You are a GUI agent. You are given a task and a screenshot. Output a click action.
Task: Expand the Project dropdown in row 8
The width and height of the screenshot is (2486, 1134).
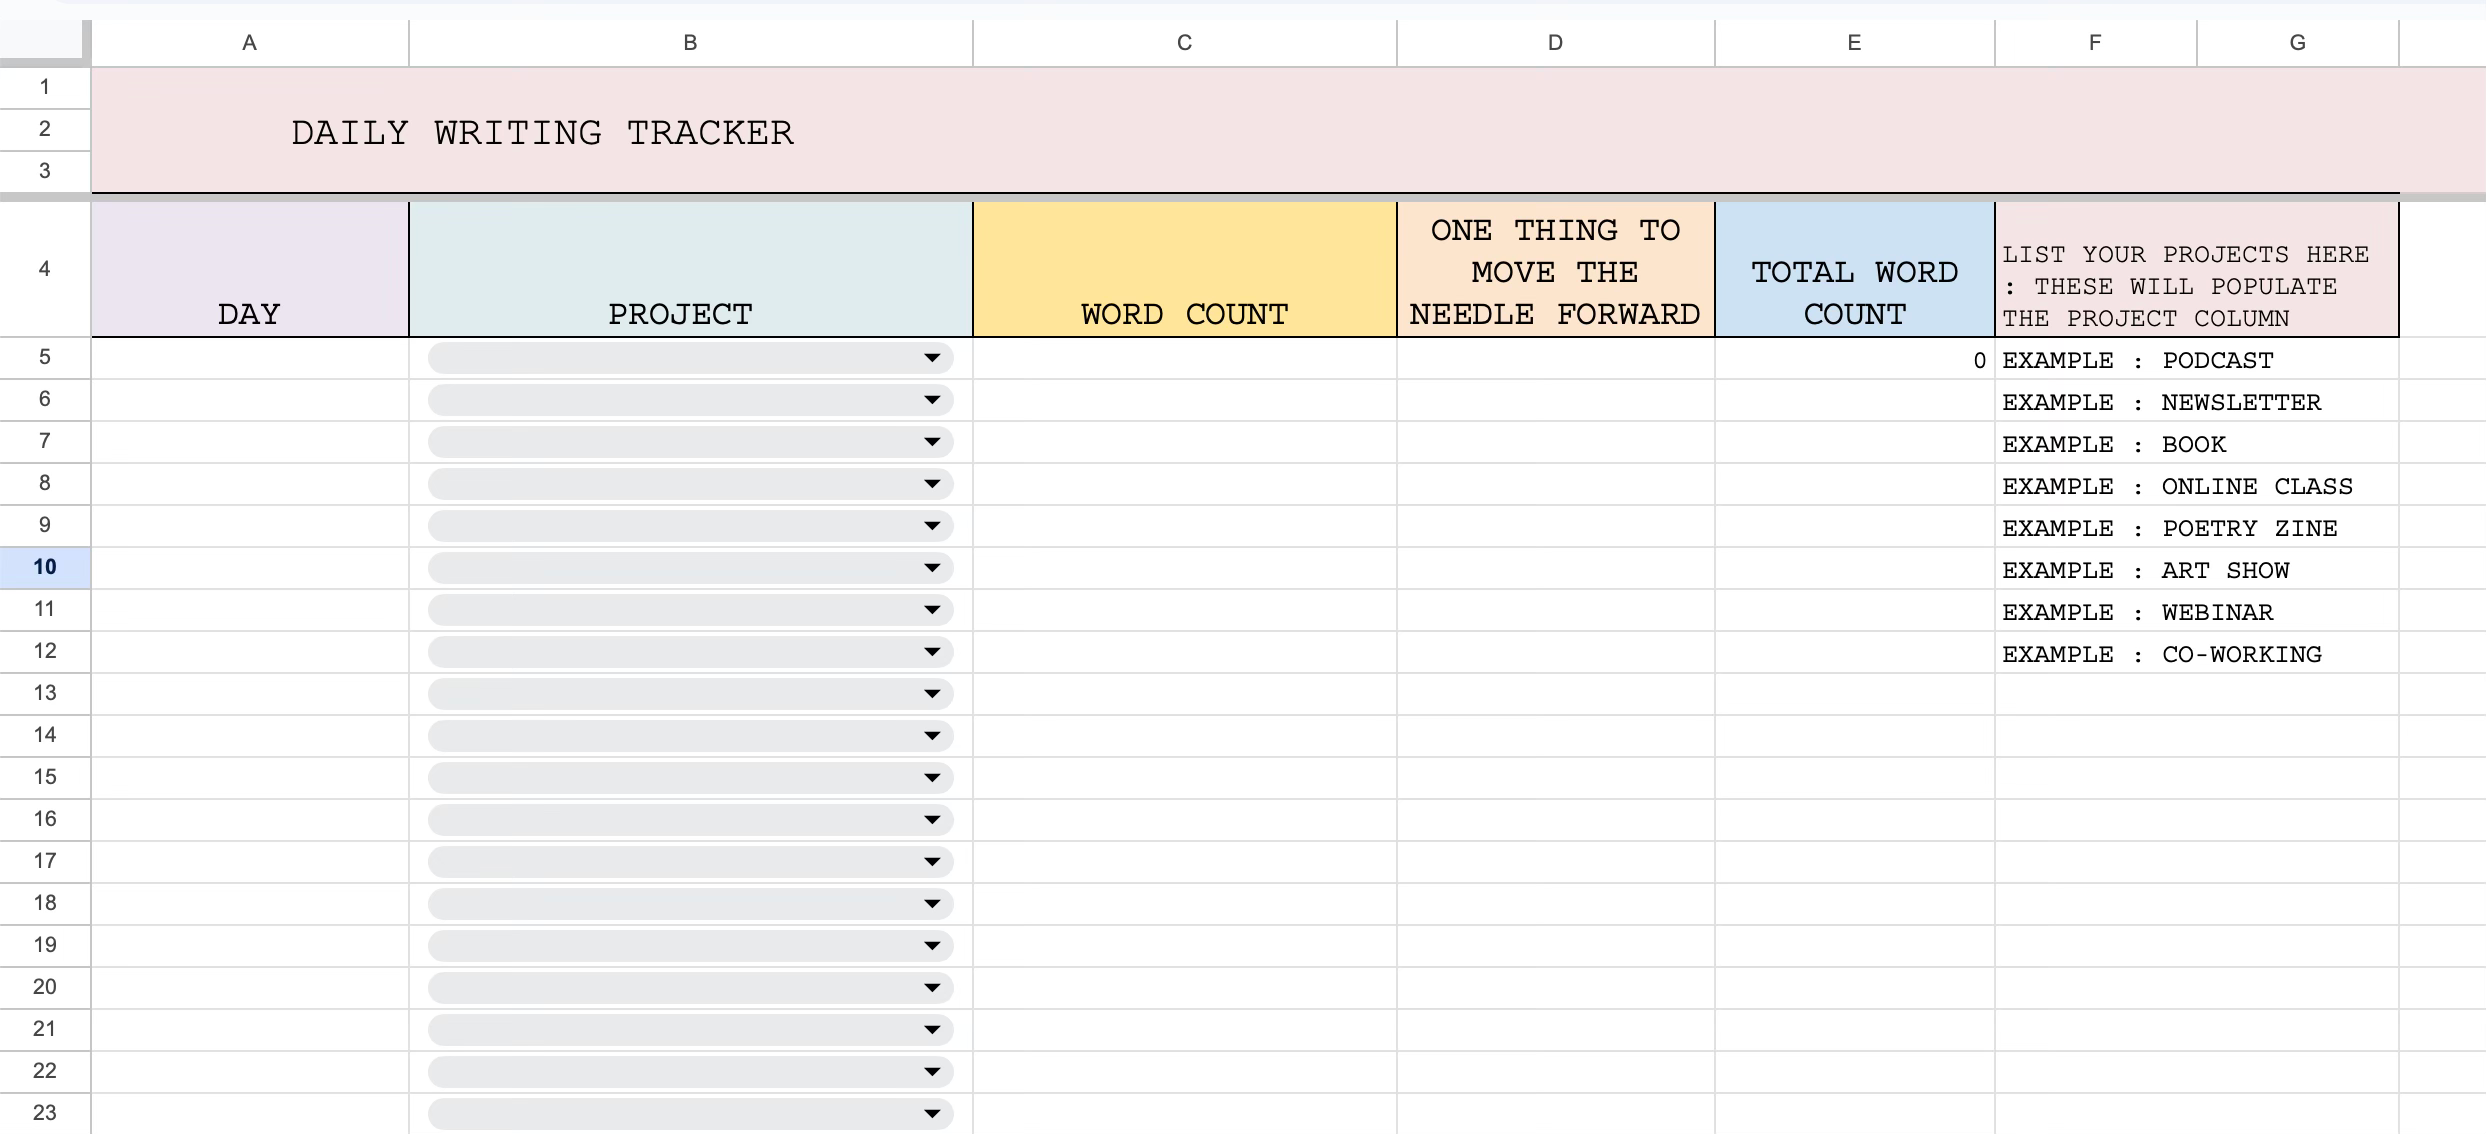tap(931, 484)
